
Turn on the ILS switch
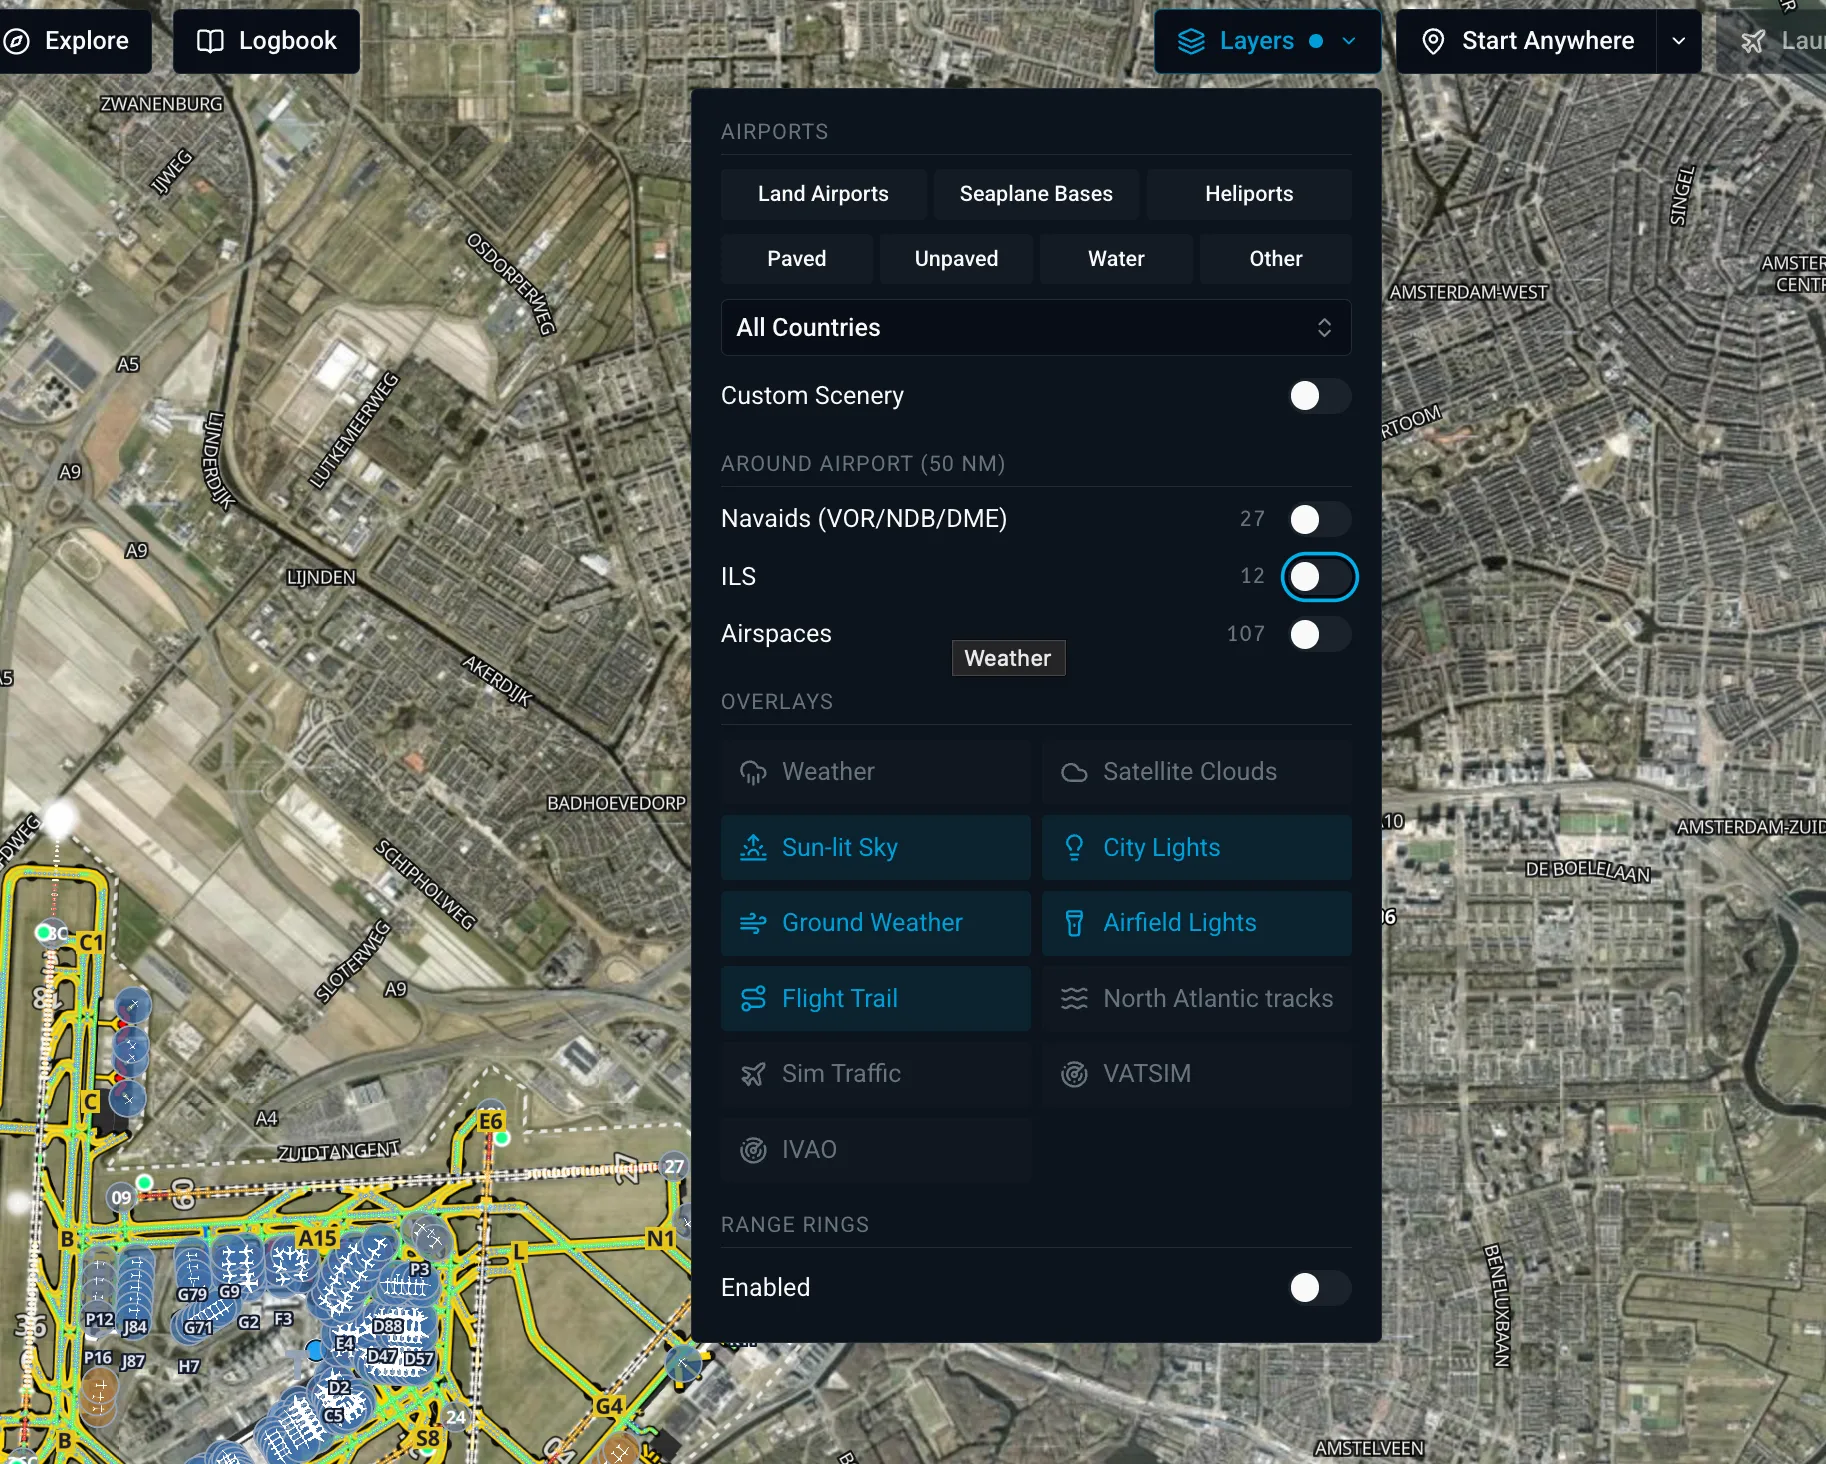[x=1318, y=577]
